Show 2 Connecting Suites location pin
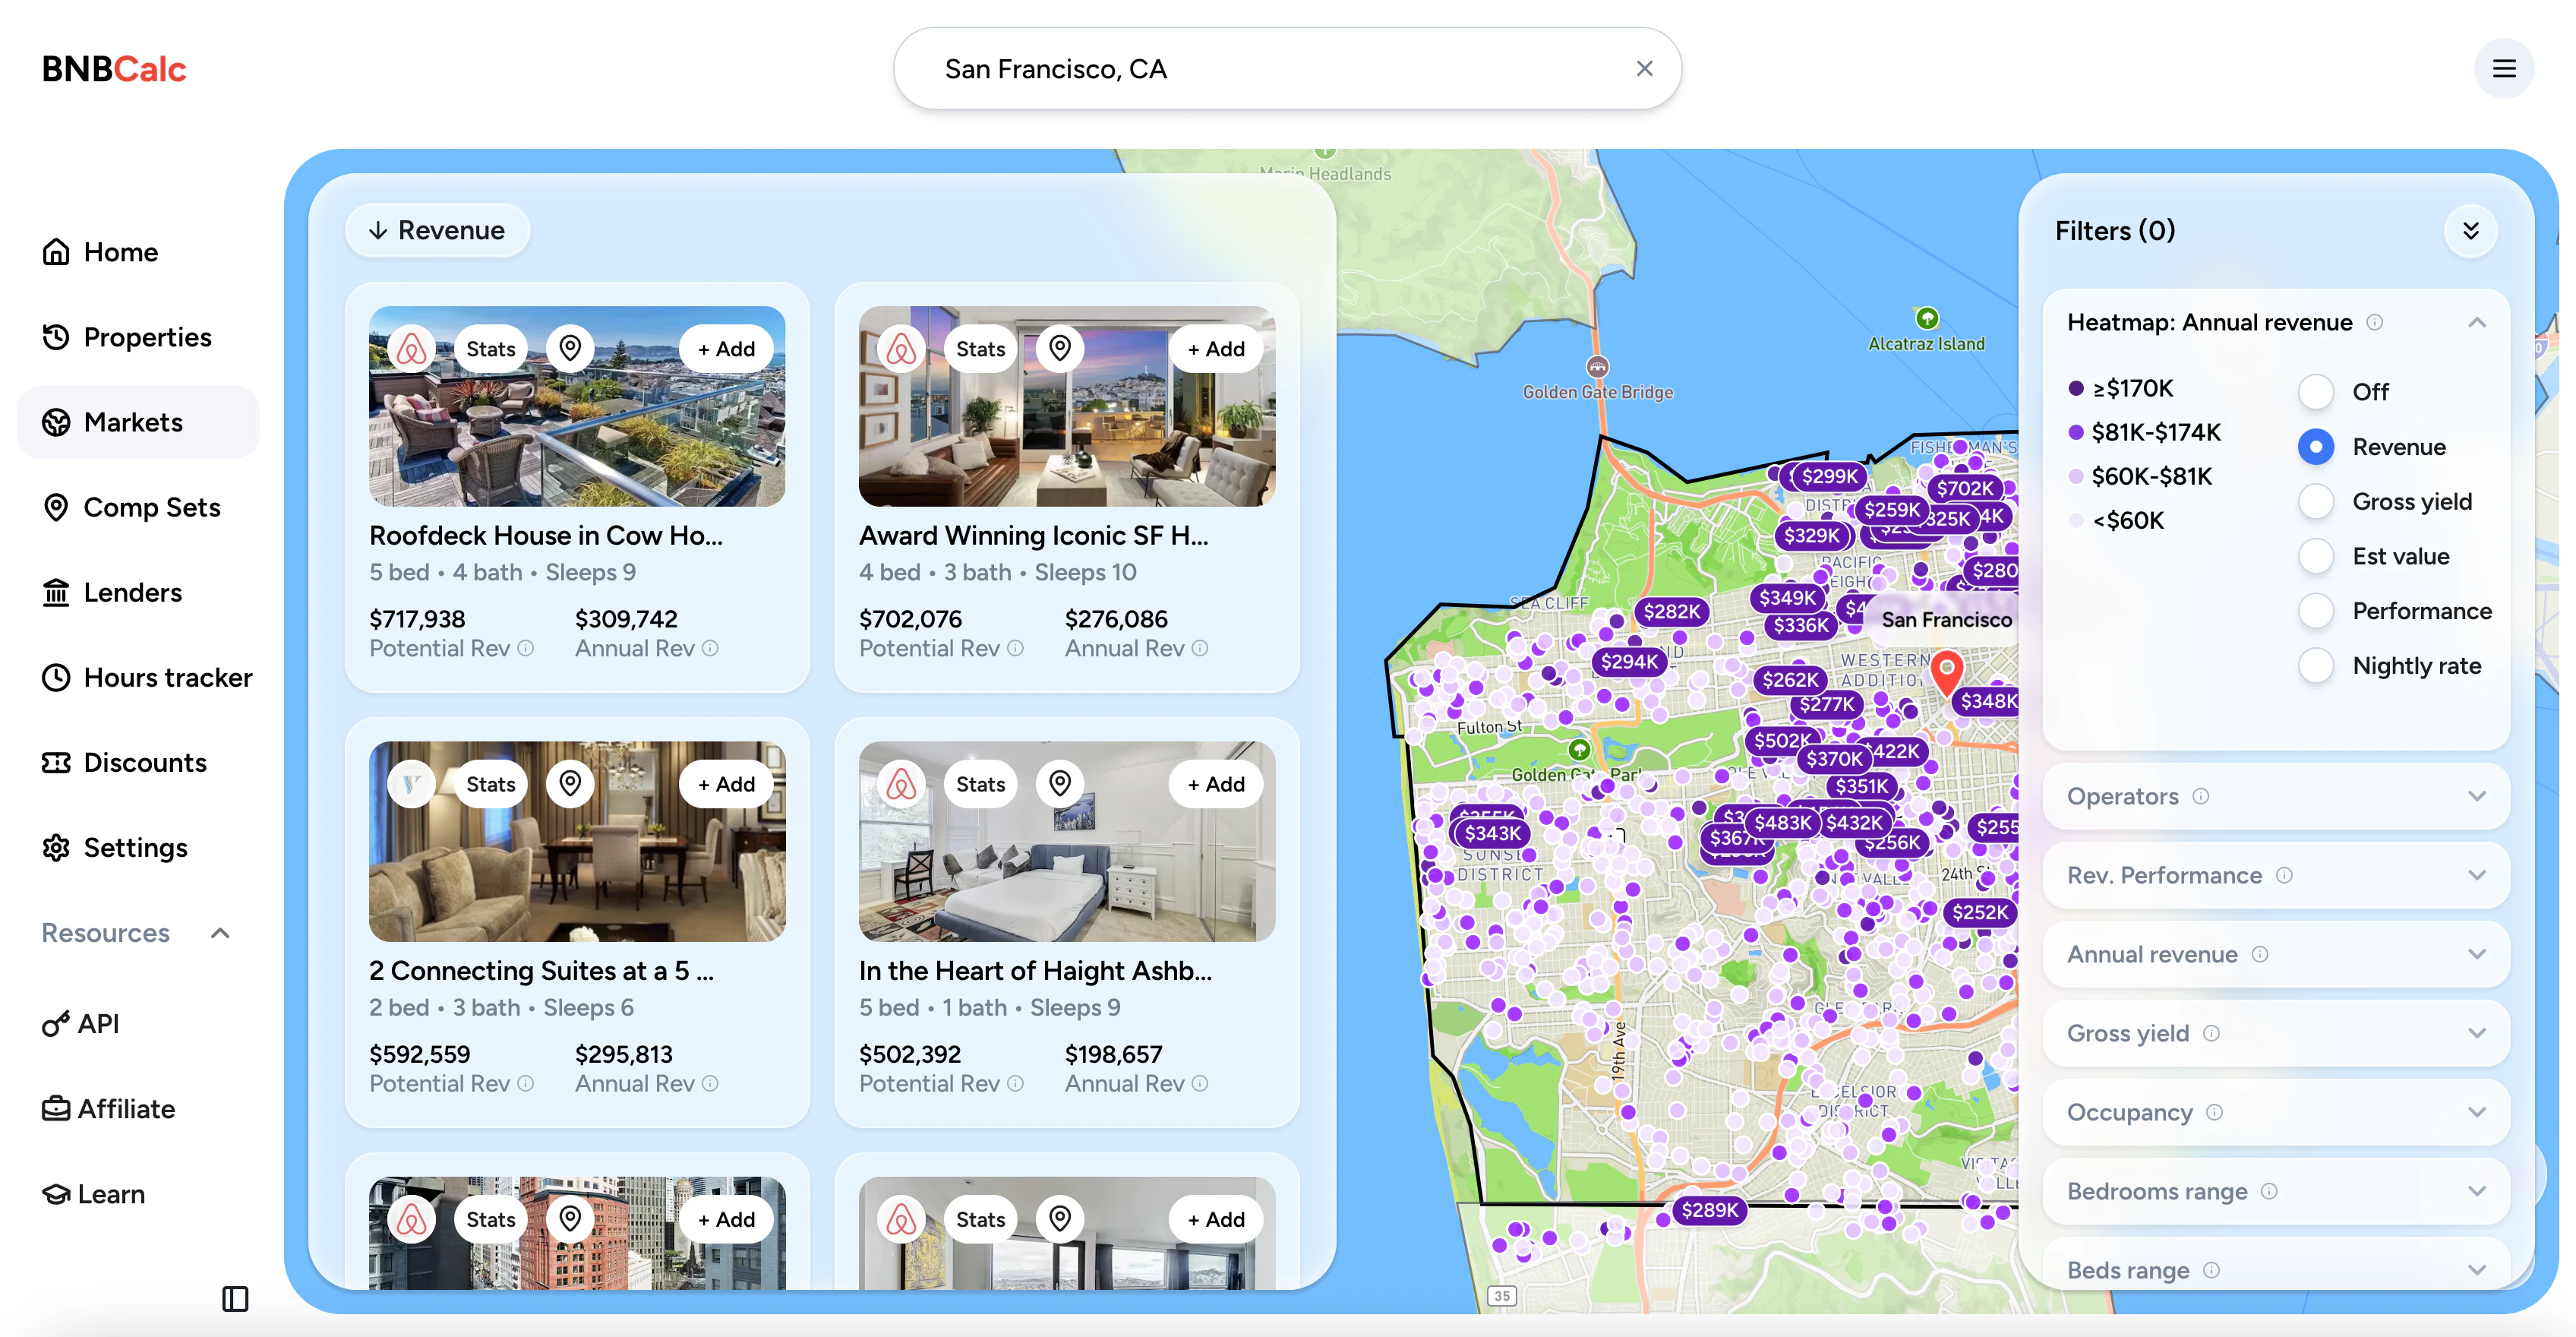Image resolution: width=2576 pixels, height=1337 pixels. (x=570, y=784)
